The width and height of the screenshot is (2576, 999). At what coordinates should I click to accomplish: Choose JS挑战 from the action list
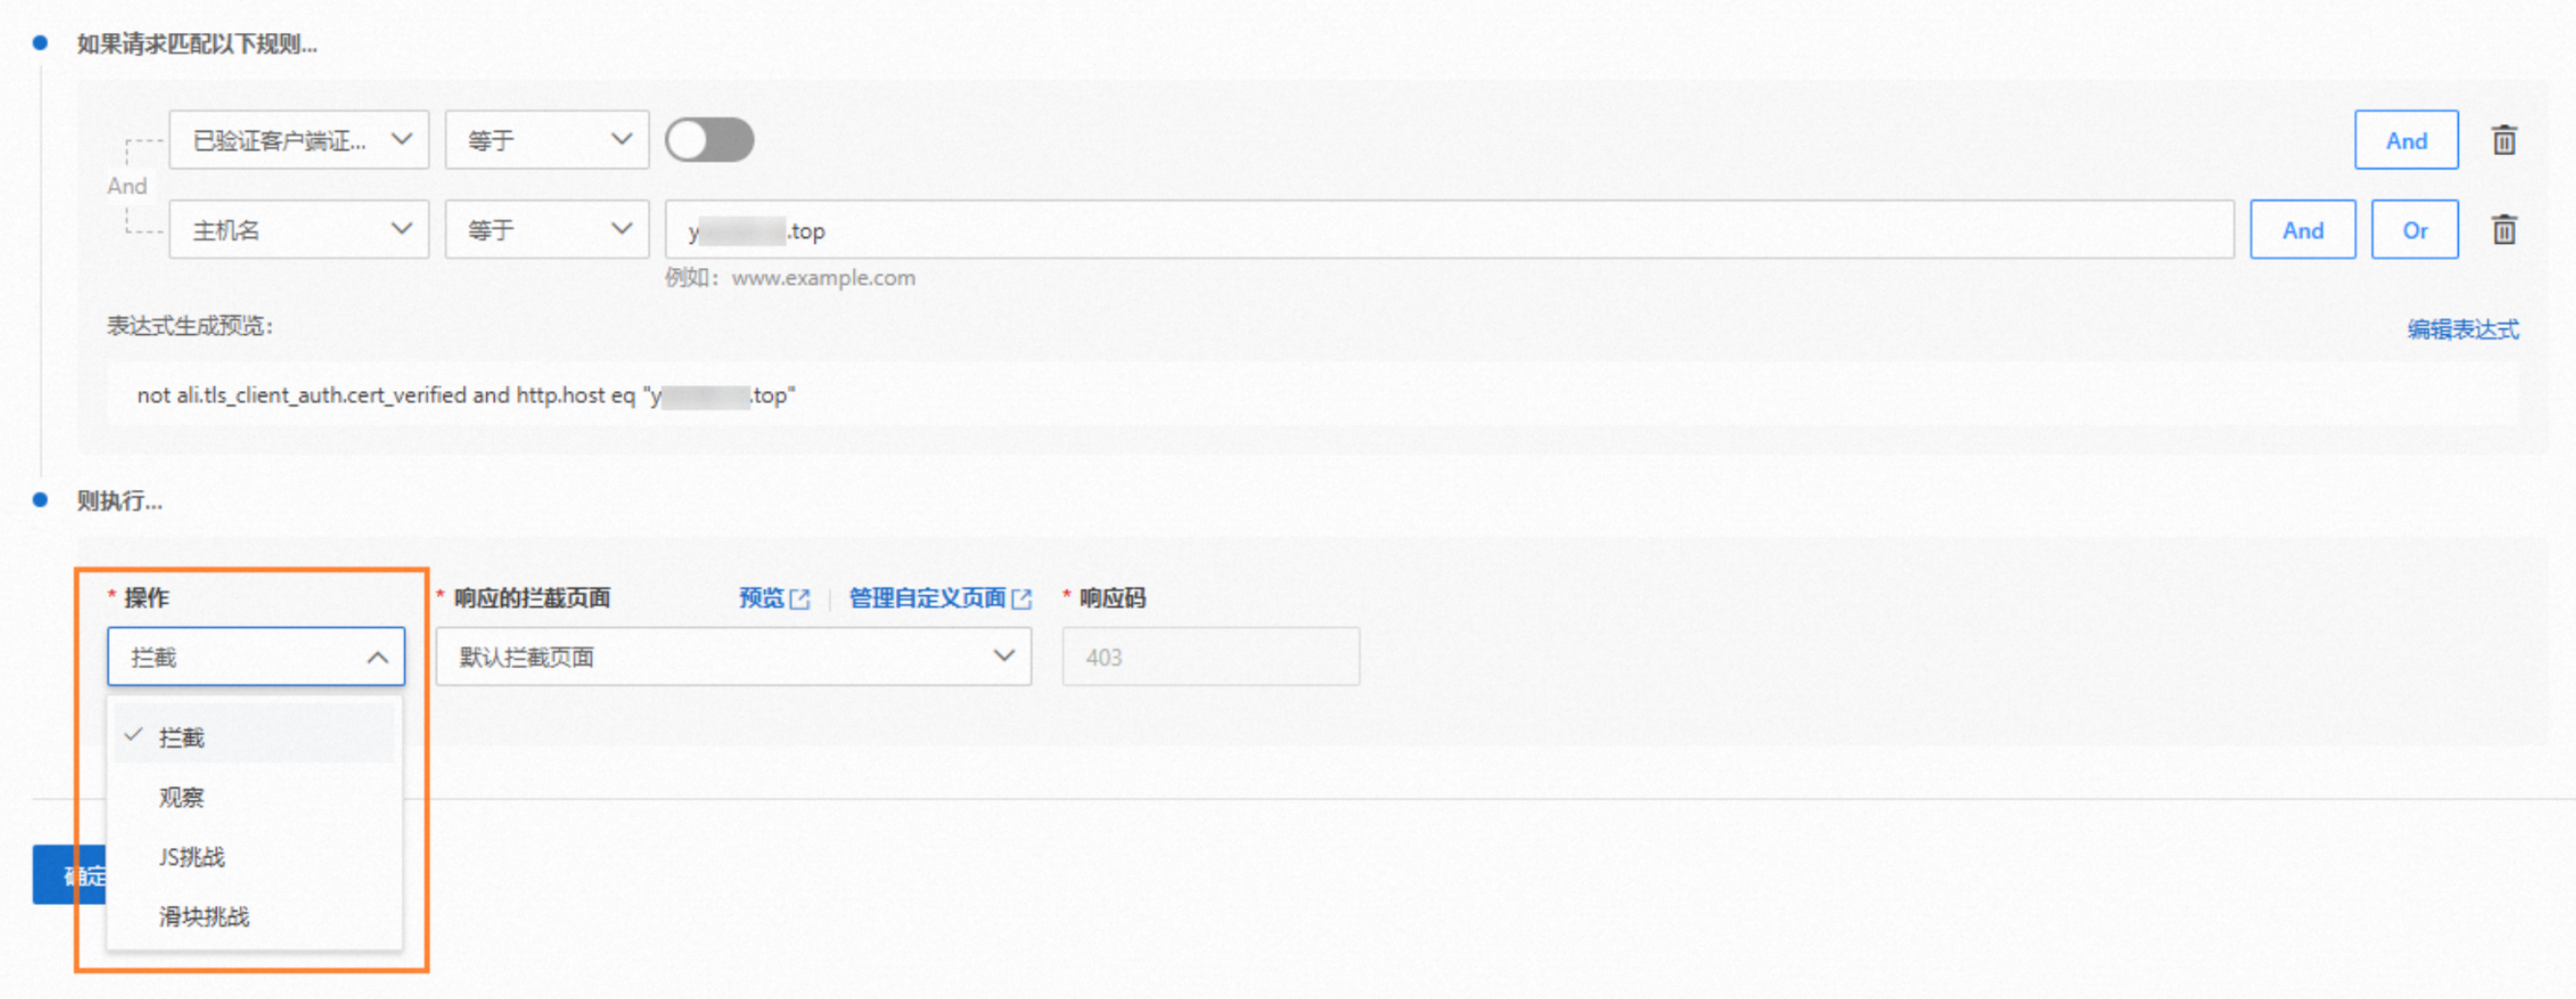[254, 857]
